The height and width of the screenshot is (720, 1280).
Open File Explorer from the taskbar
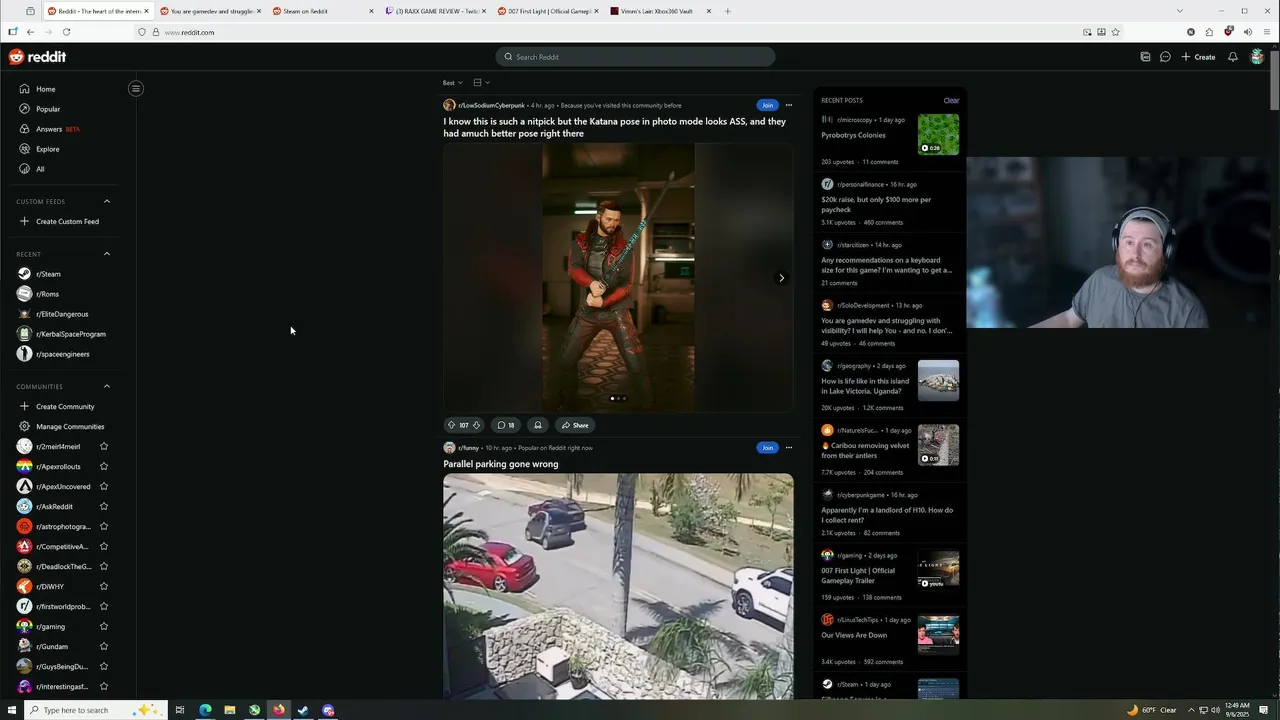pos(229,710)
